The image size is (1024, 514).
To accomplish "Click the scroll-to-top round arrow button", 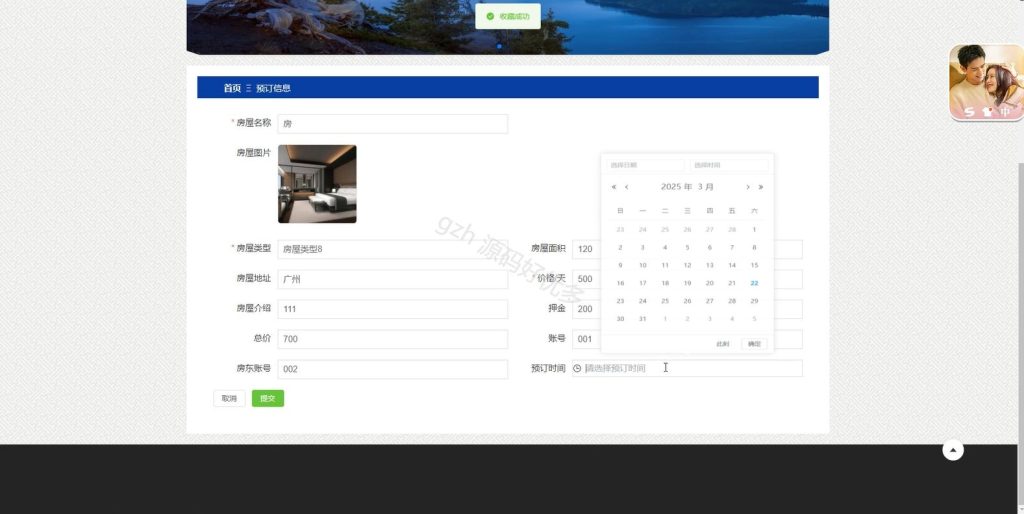I will 953,449.
